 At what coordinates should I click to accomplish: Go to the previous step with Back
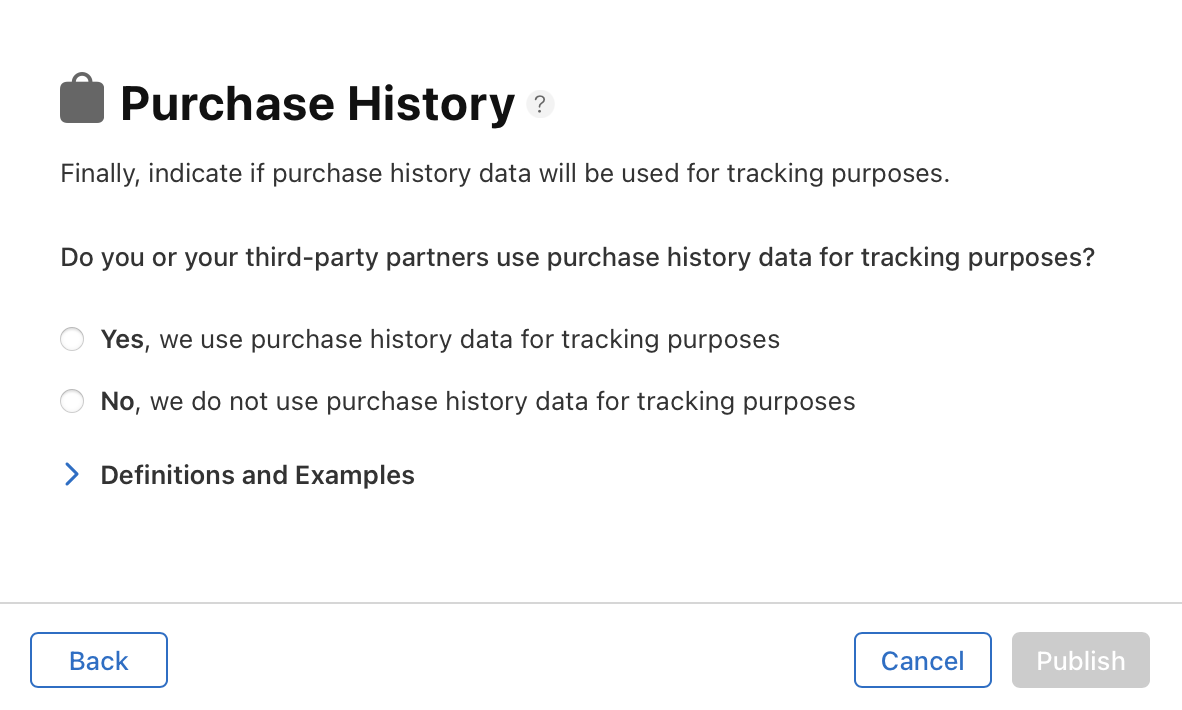[x=99, y=660]
